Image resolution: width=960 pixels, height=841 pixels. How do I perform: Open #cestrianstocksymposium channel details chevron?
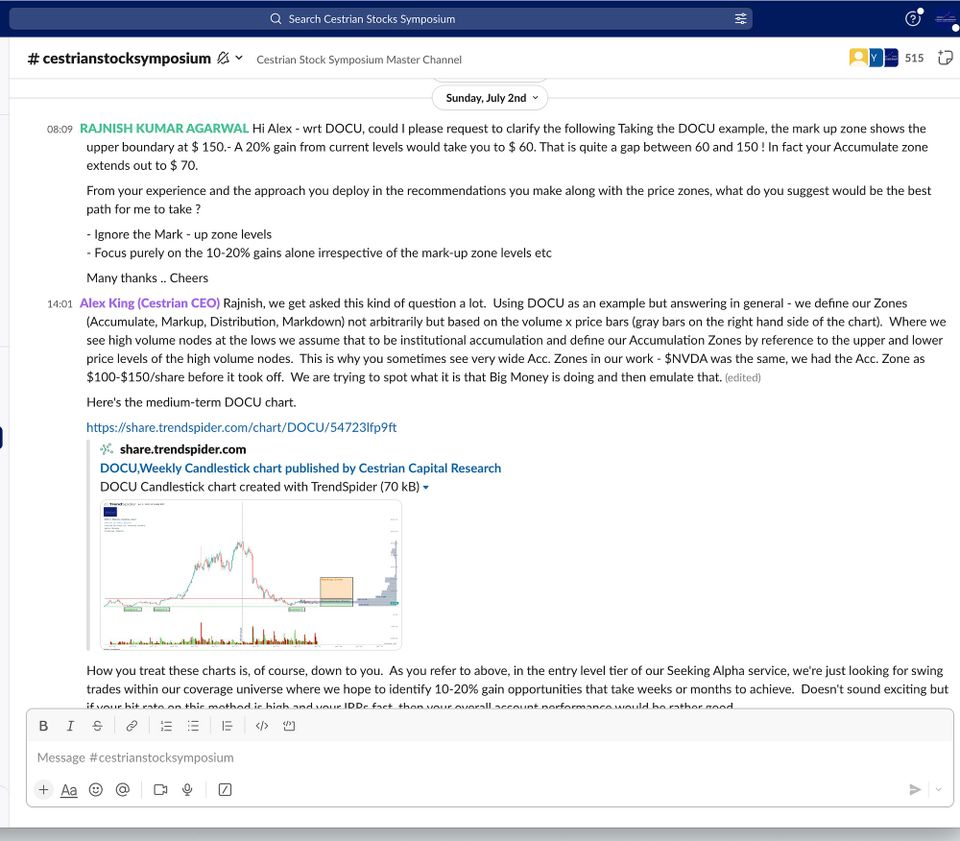239,58
